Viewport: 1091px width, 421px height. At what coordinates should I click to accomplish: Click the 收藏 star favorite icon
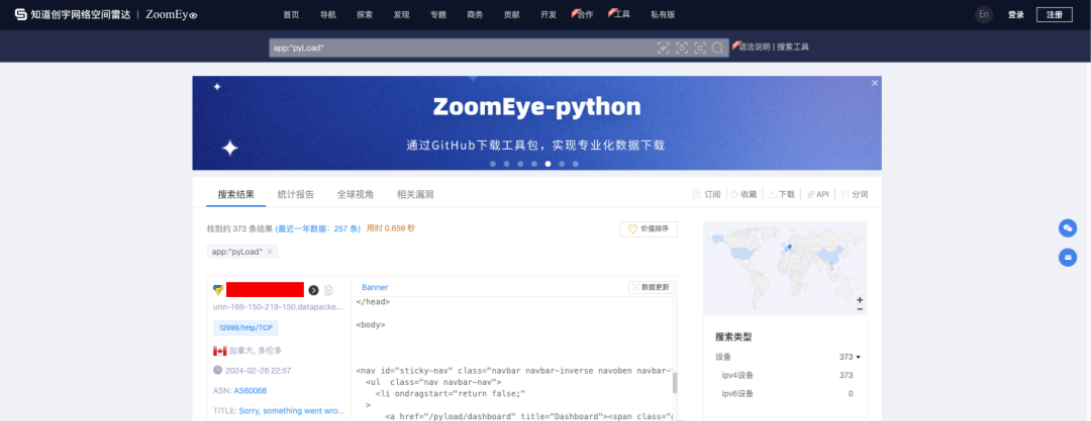pyautogui.click(x=733, y=194)
